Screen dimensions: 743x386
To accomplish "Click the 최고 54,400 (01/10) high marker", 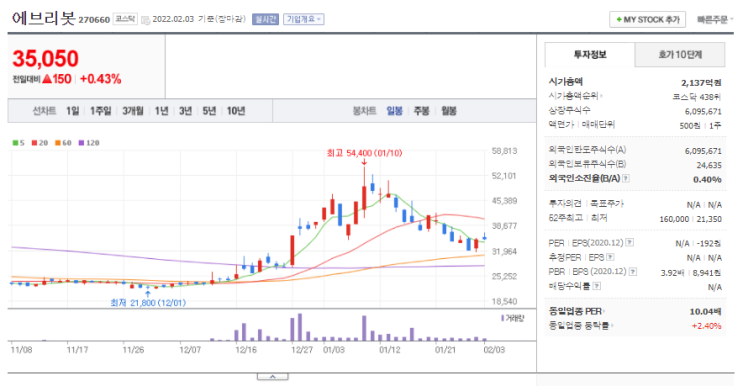I will 364,153.
